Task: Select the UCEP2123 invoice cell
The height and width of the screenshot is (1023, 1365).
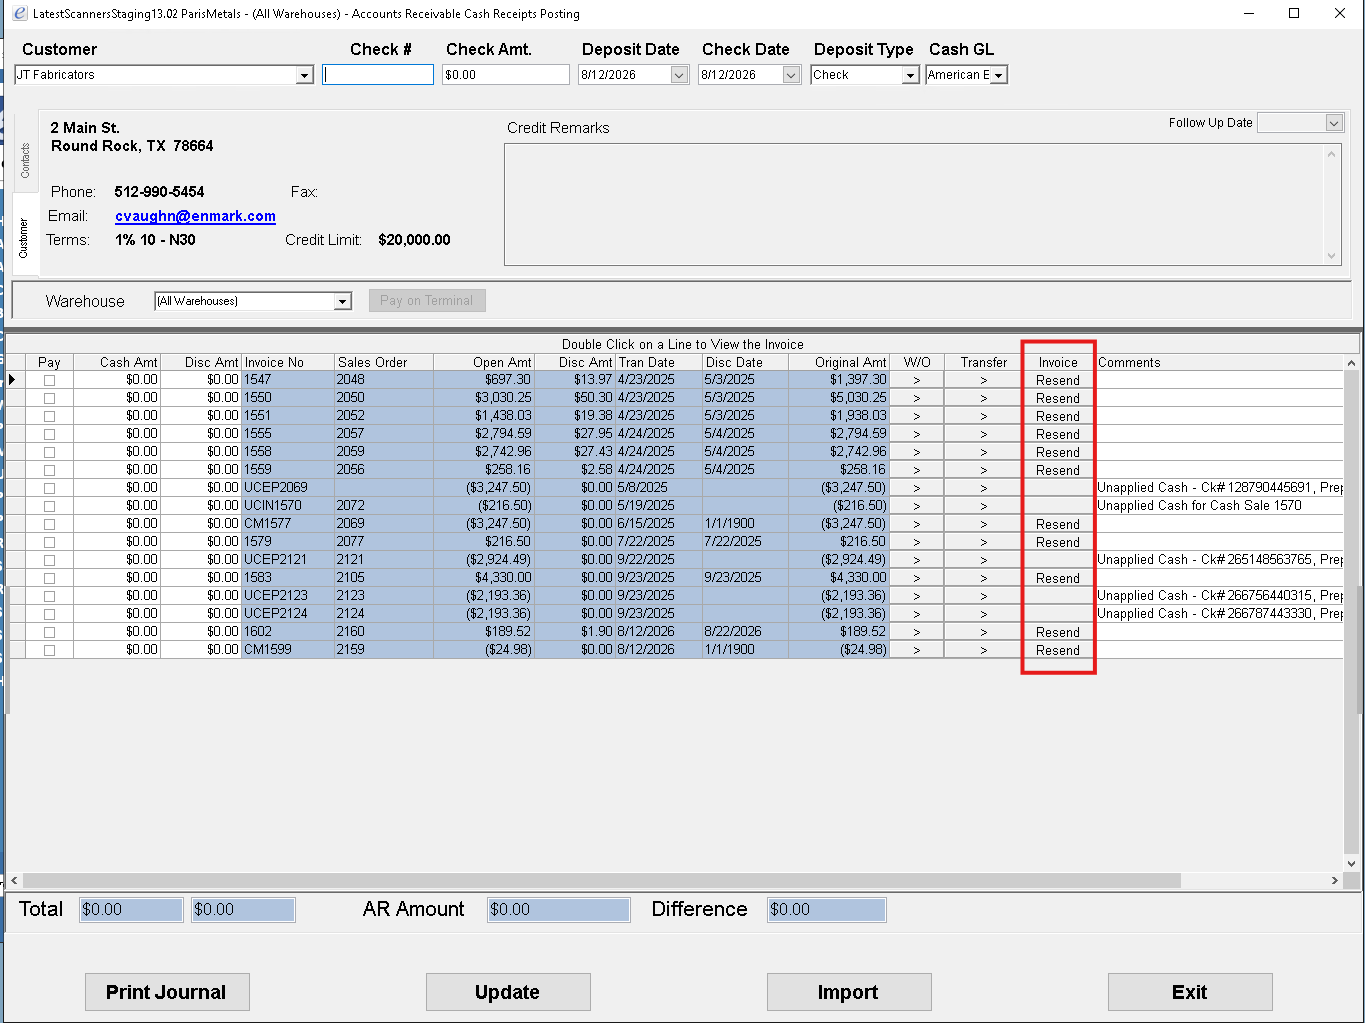Action: click(x=287, y=596)
